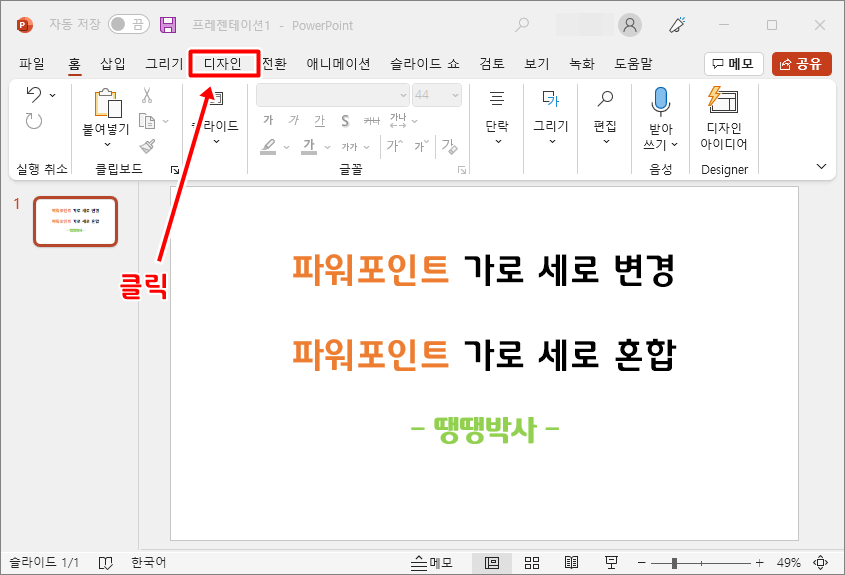The image size is (845, 575).
Task: Click the pen with sparkle icon
Action: point(677,25)
